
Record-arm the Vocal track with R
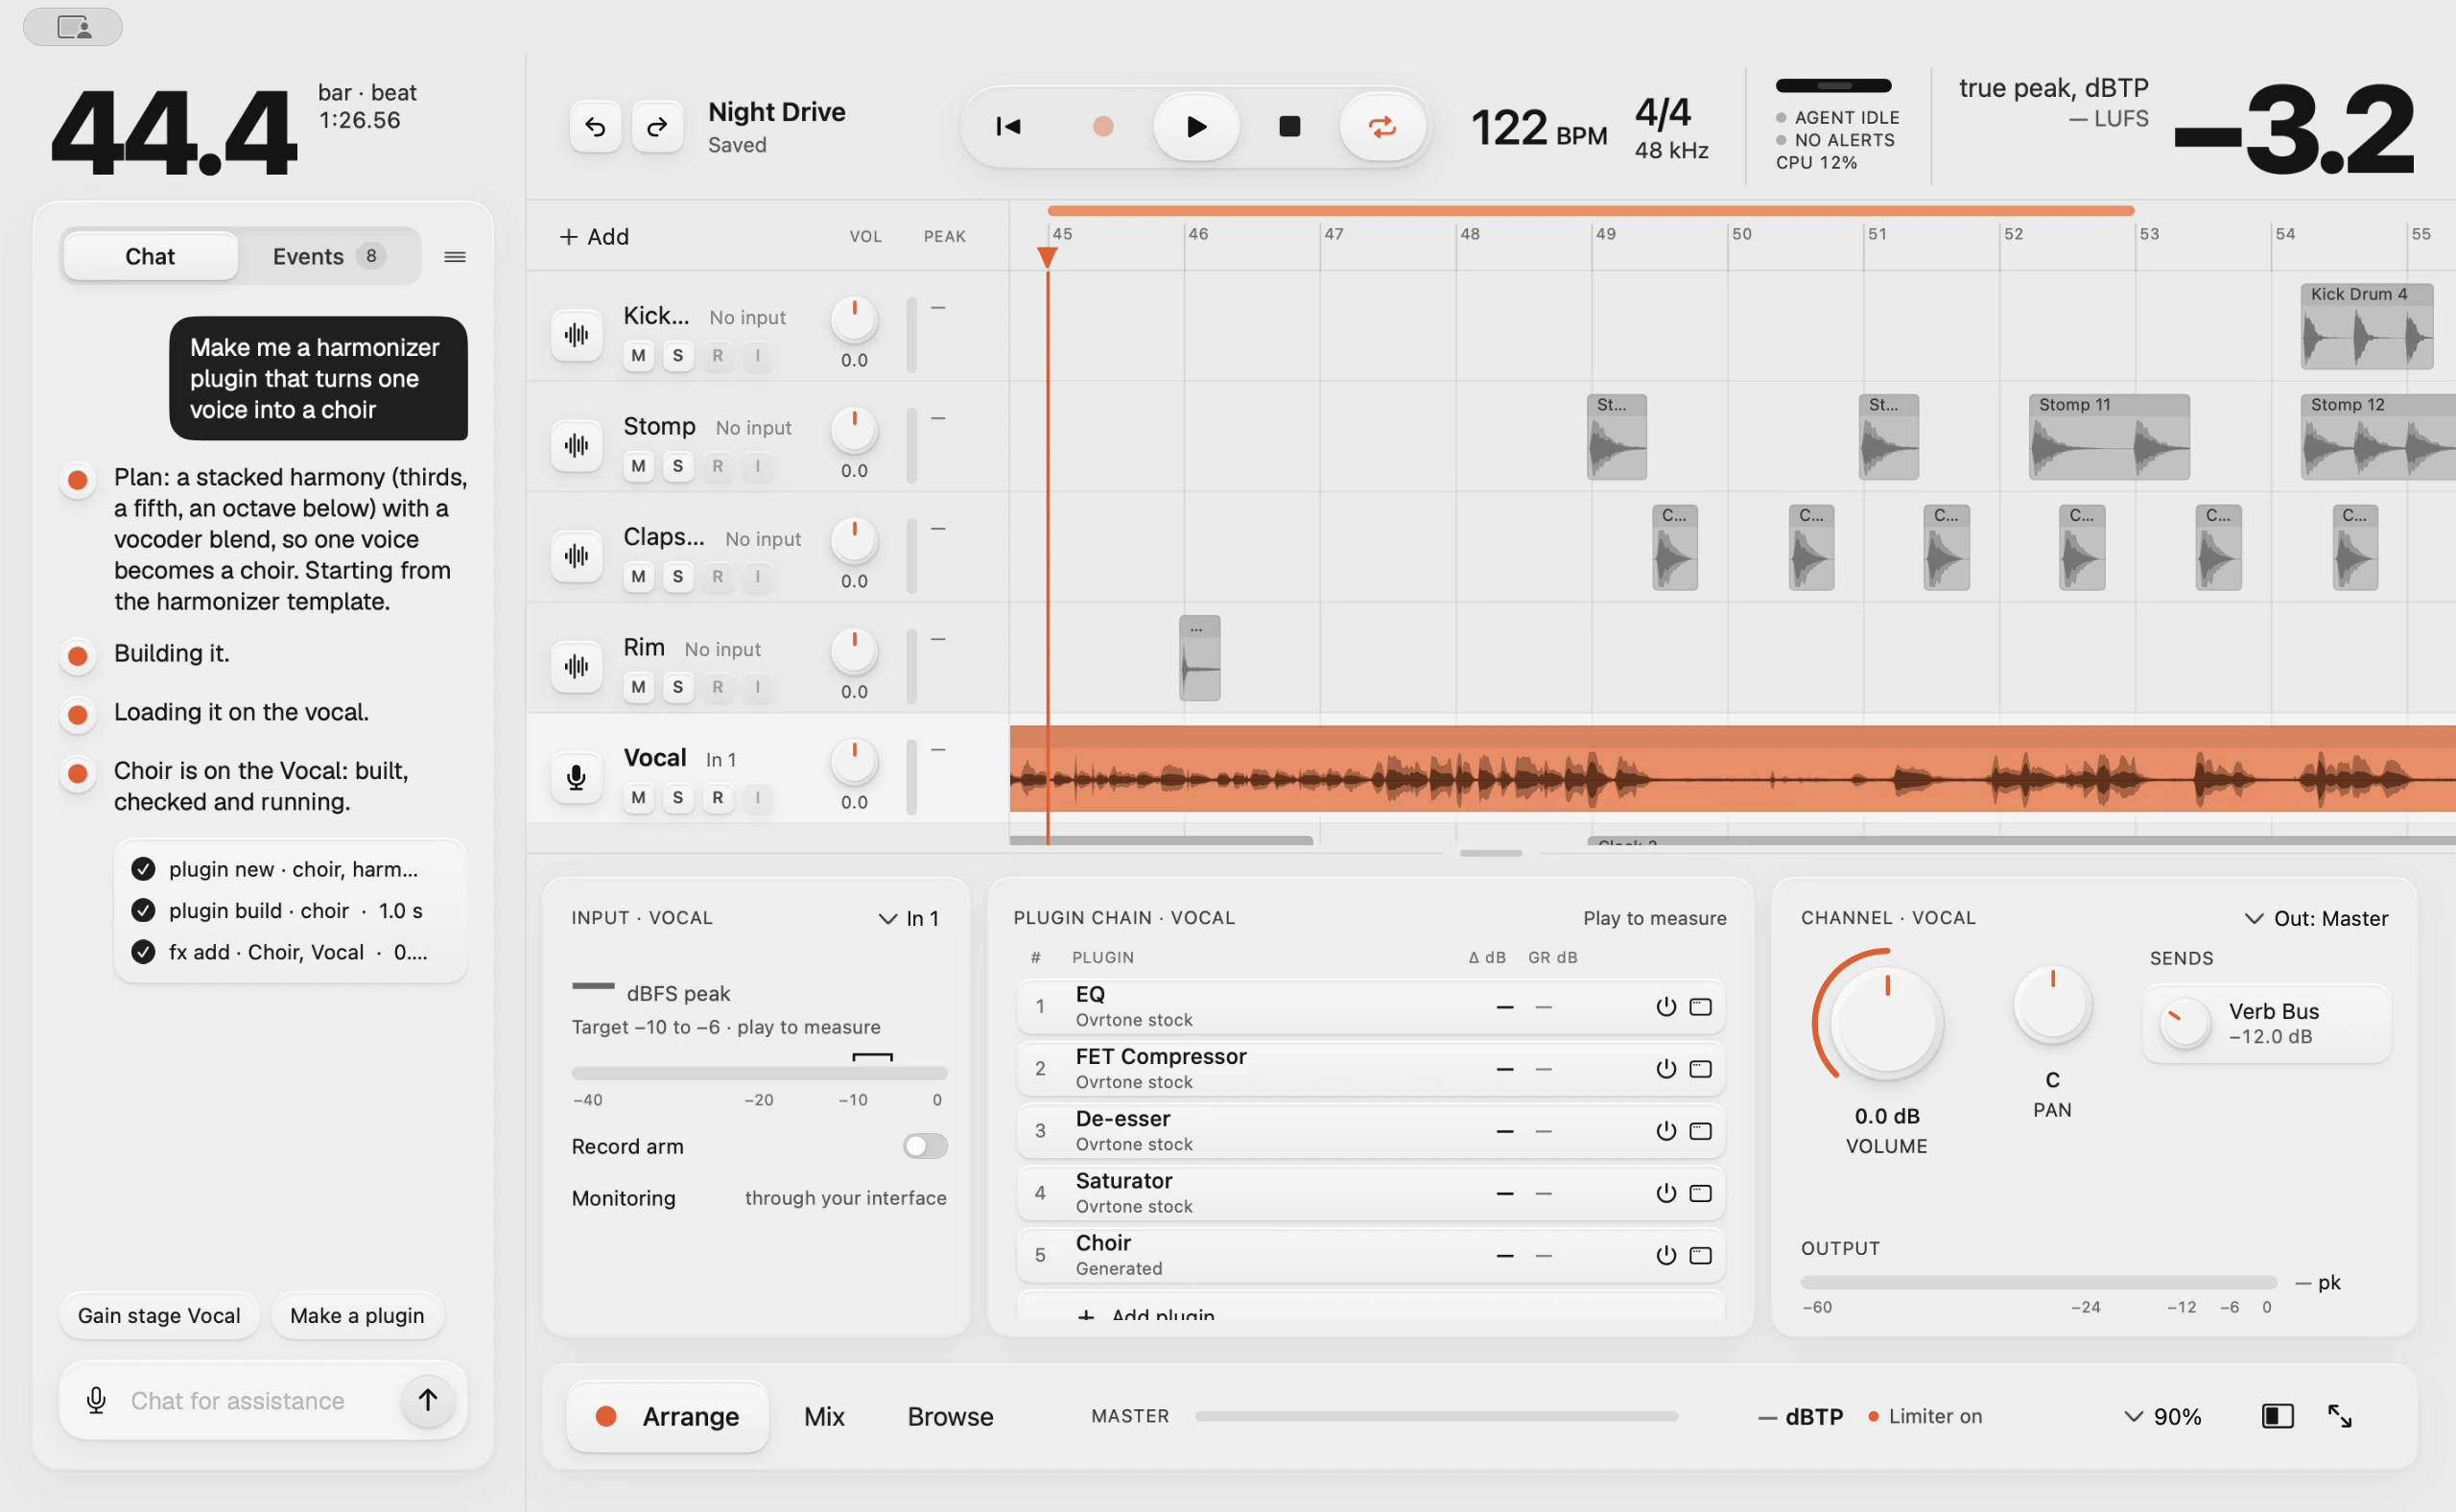pos(717,798)
